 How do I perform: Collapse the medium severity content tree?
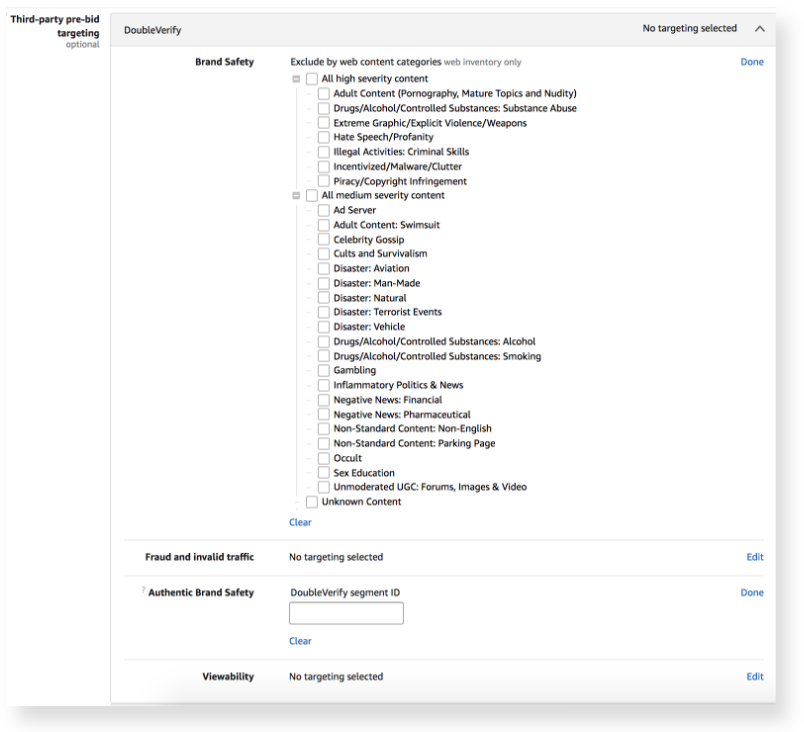pyautogui.click(x=296, y=196)
